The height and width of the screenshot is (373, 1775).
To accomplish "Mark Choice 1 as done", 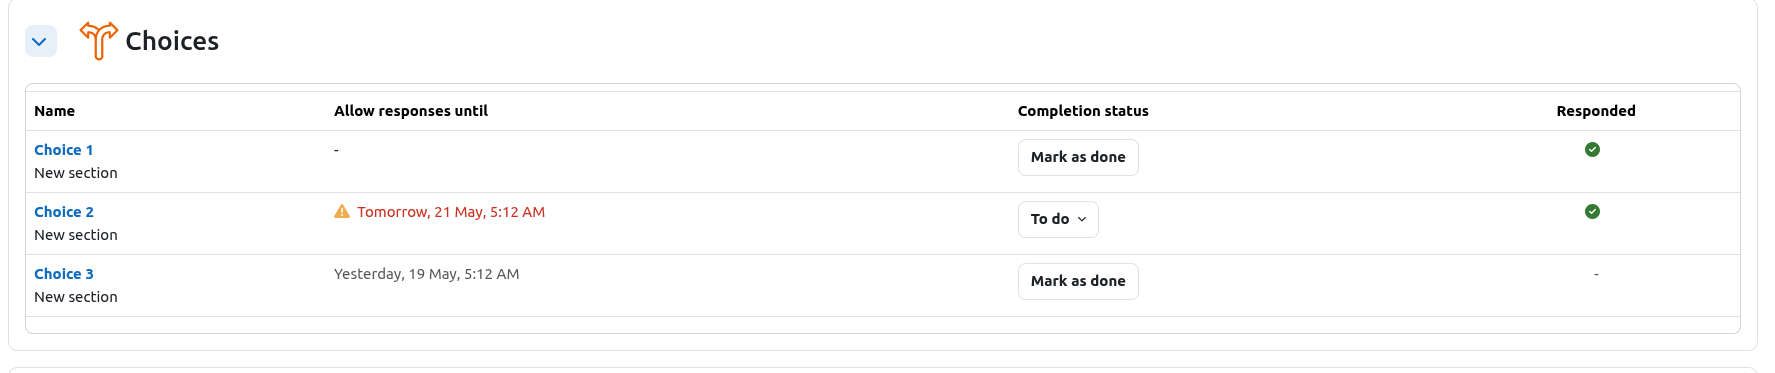I will tap(1078, 157).
